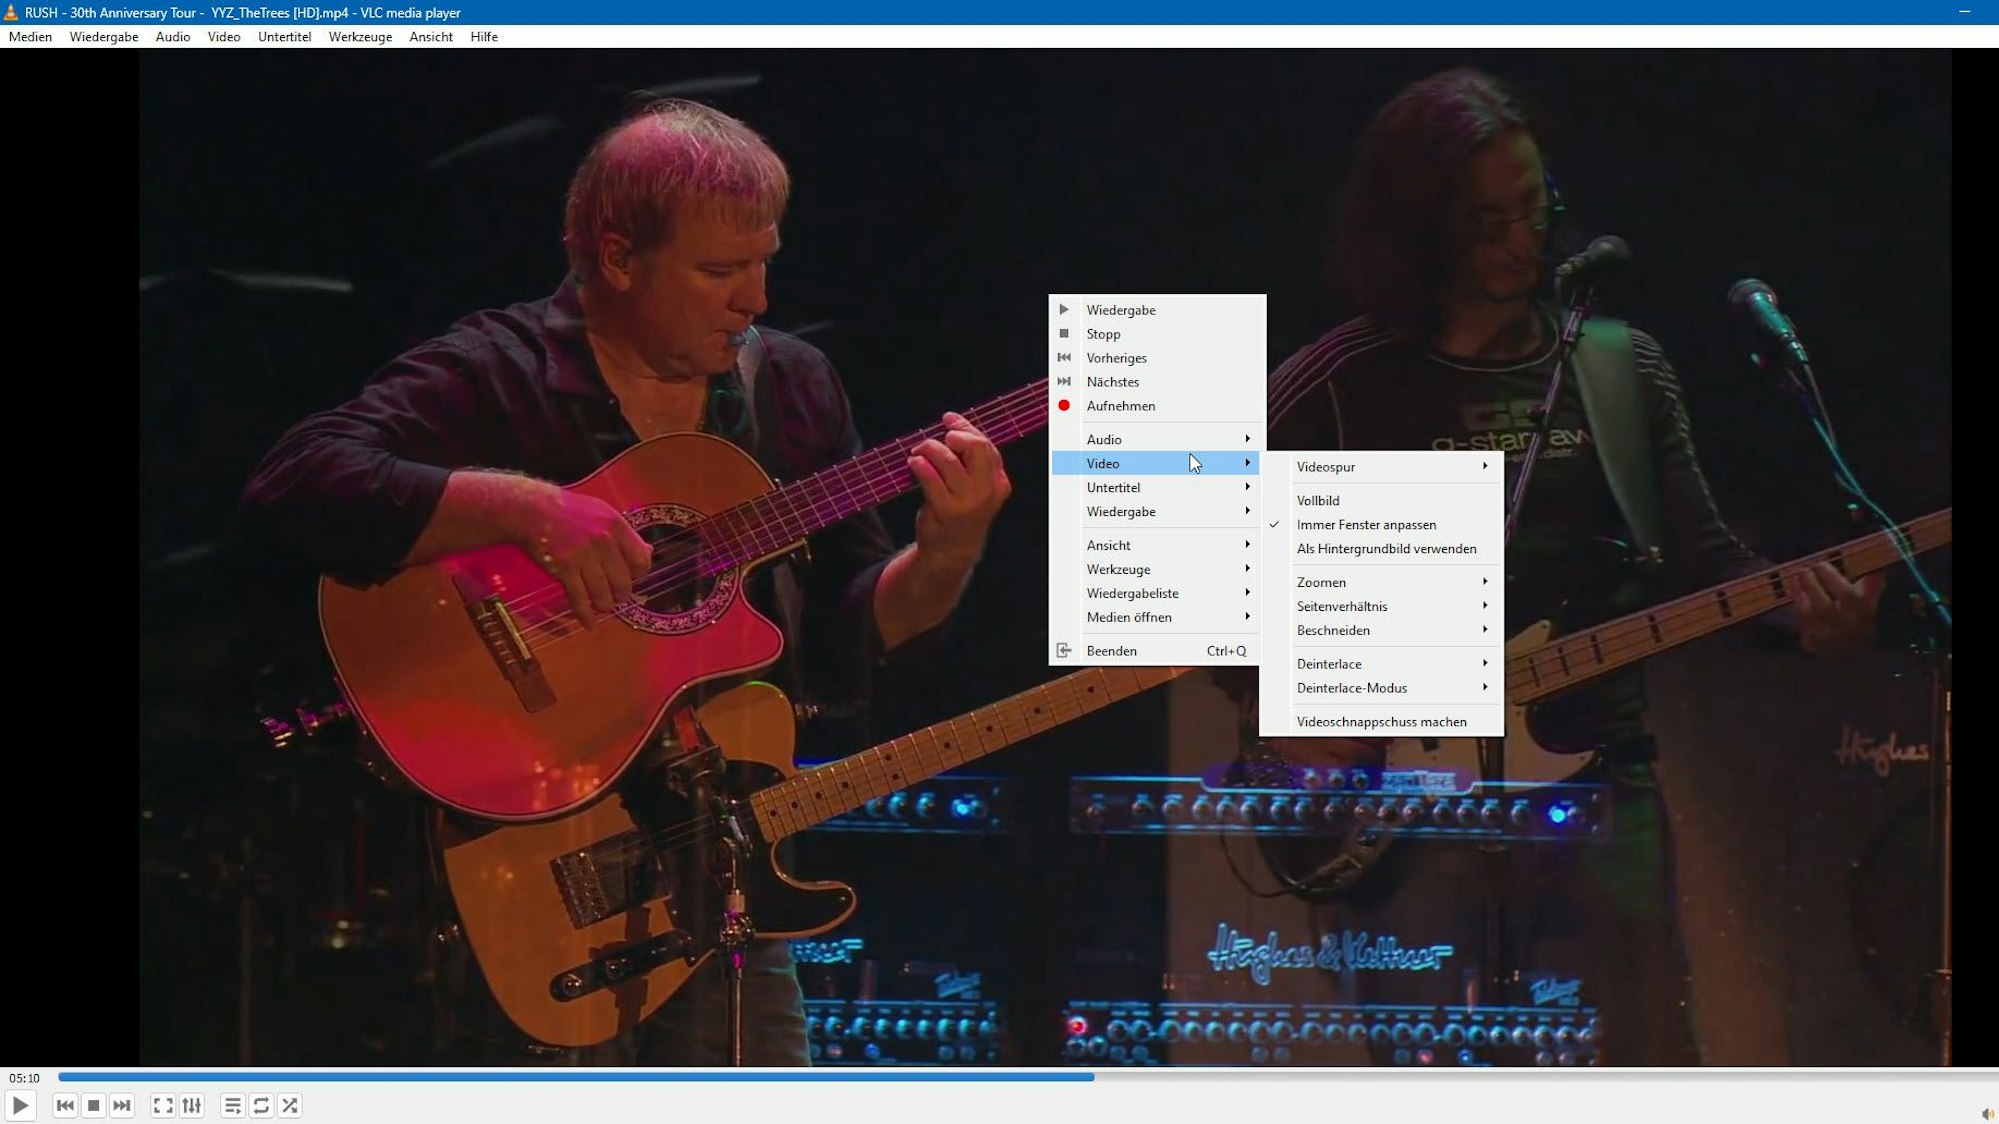The image size is (1999, 1124).
Task: Open the Untertitel menu bar item
Action: point(285,37)
